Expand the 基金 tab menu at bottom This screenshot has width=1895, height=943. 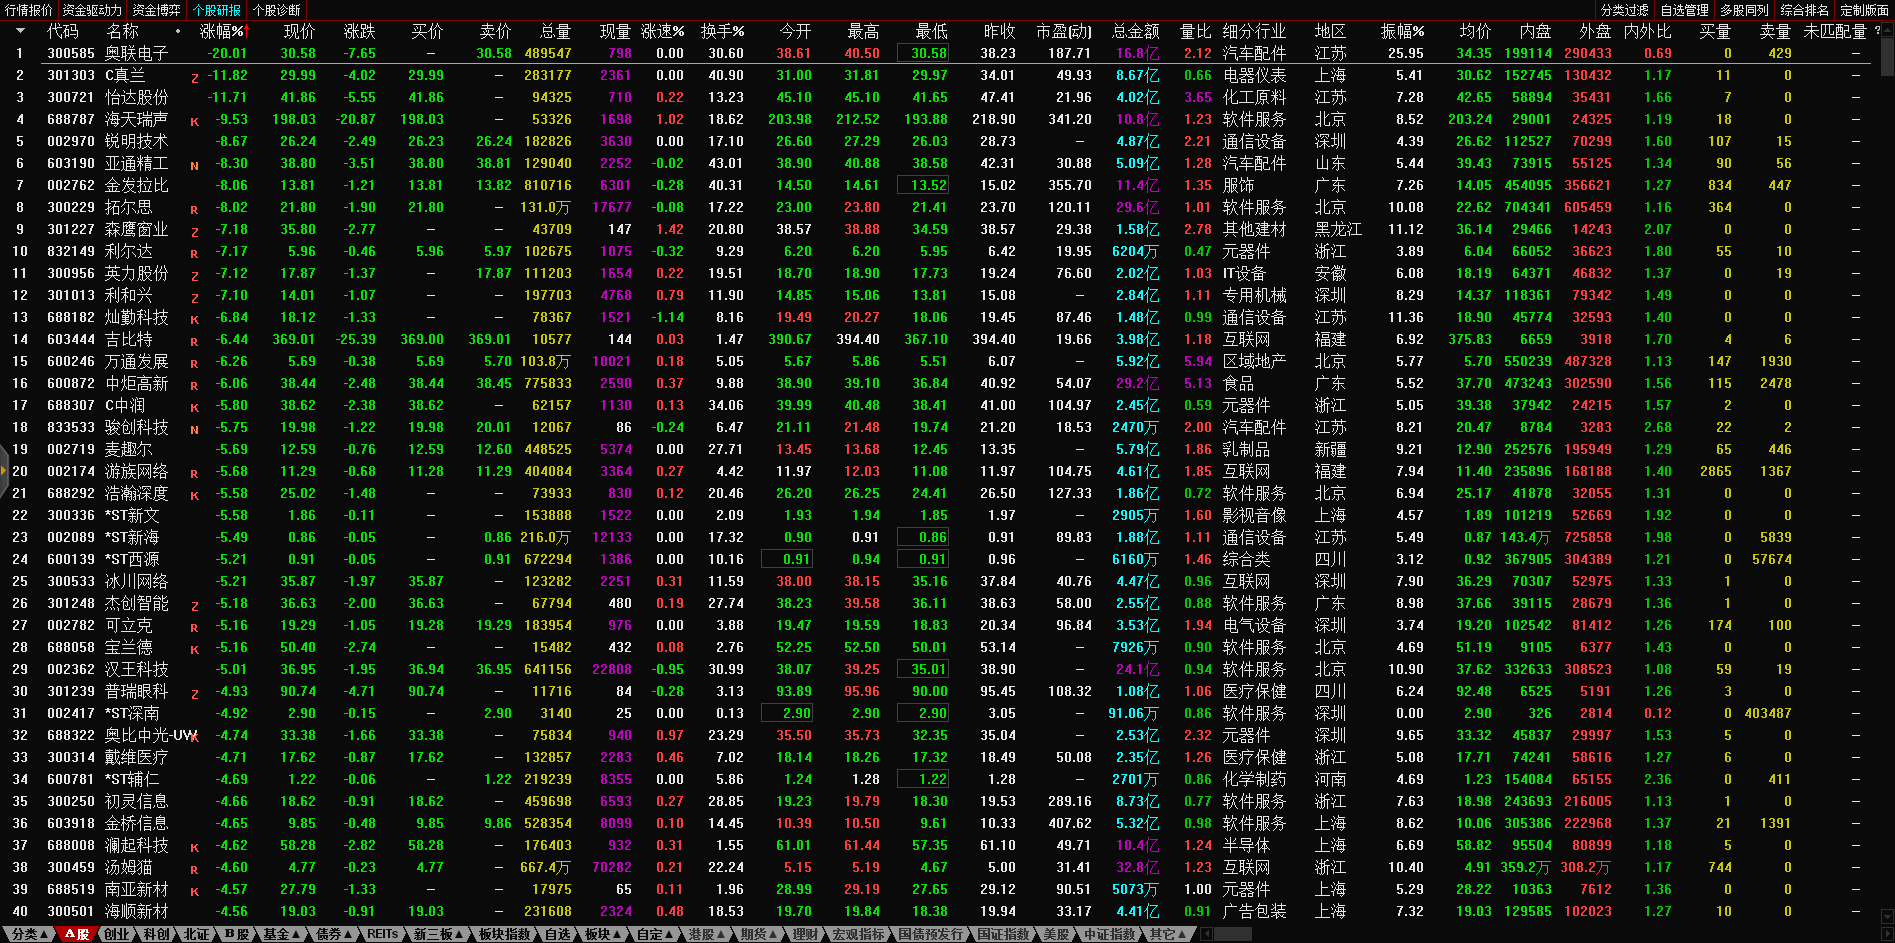tap(281, 934)
